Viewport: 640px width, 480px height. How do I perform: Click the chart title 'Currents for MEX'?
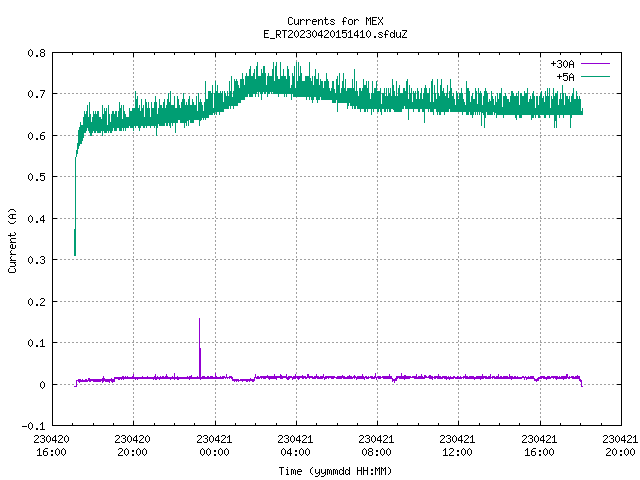tap(335, 21)
